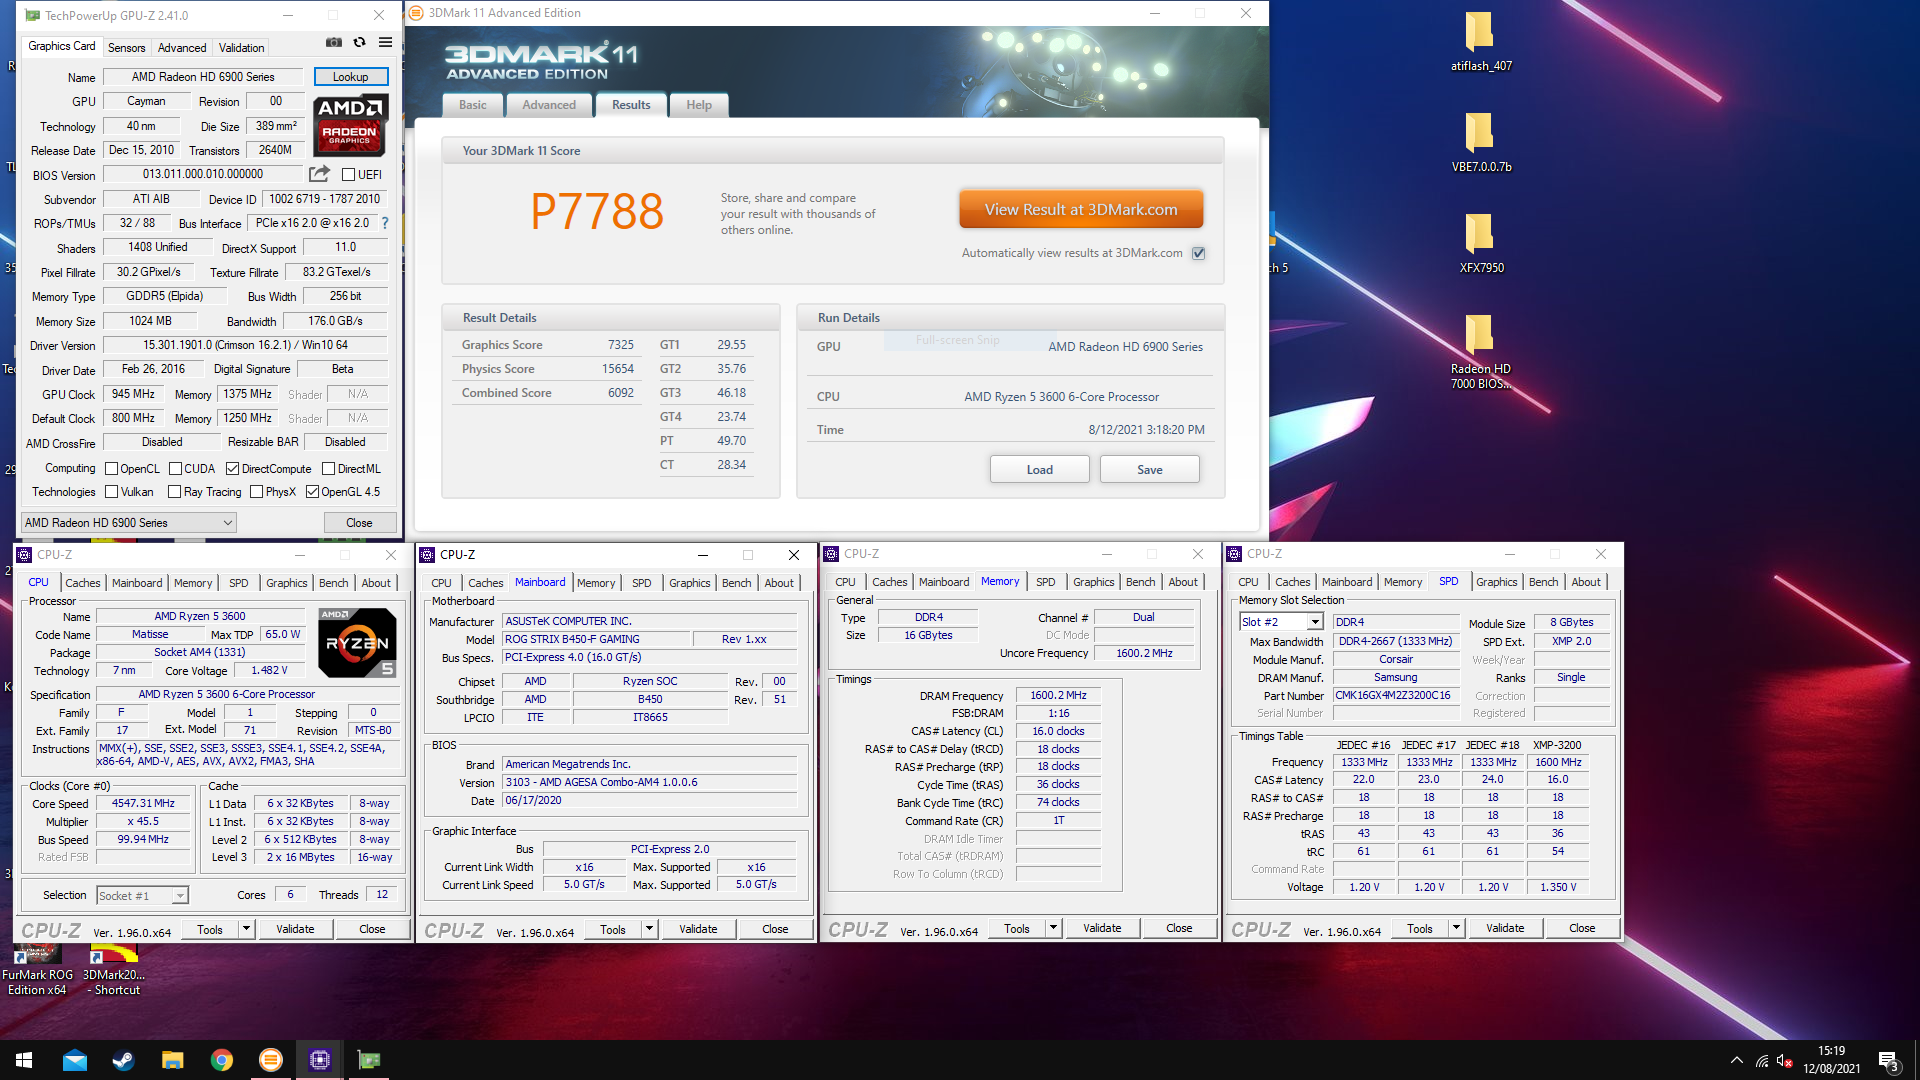Uncheck automatically view results at 3DMark.com

(1198, 253)
